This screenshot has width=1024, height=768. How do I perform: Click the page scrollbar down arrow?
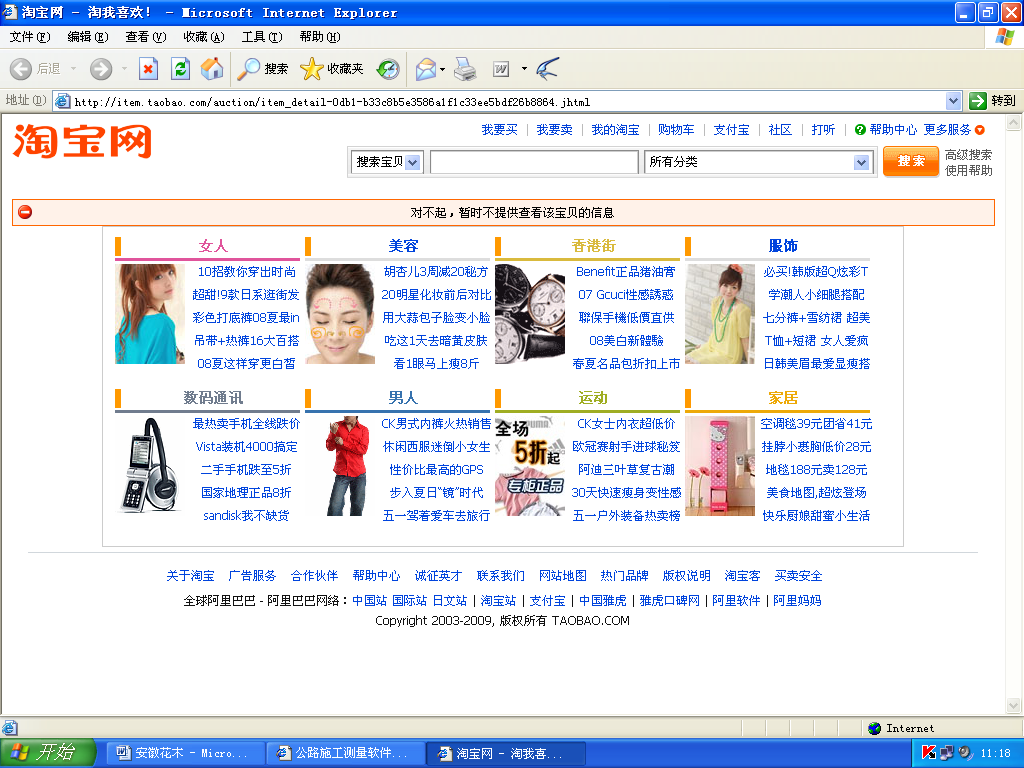[x=1014, y=705]
